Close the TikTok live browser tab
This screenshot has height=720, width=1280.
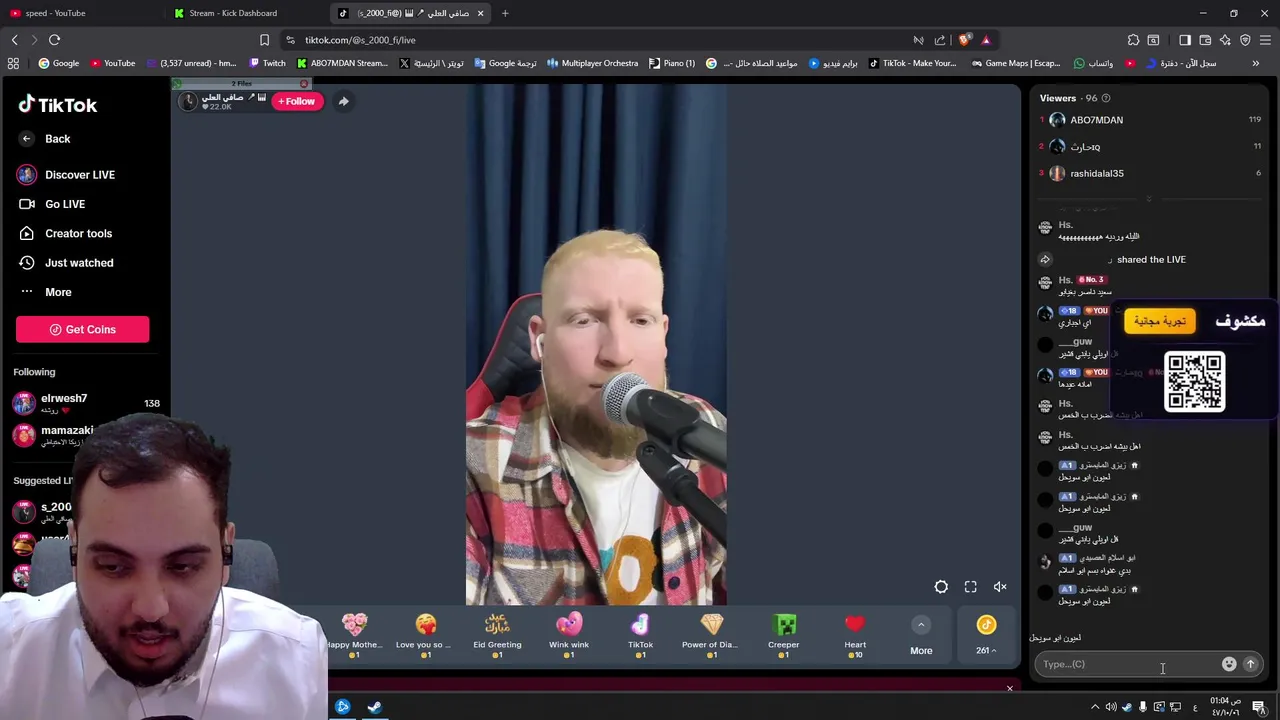480,13
